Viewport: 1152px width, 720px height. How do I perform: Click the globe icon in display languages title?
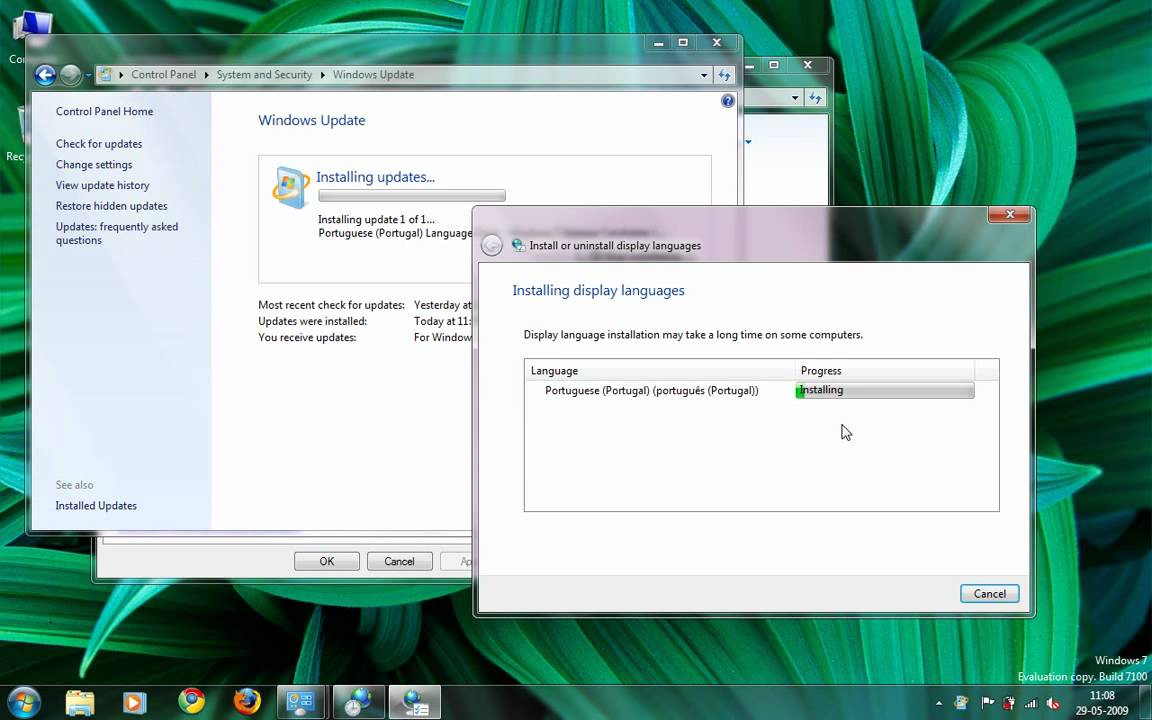519,245
